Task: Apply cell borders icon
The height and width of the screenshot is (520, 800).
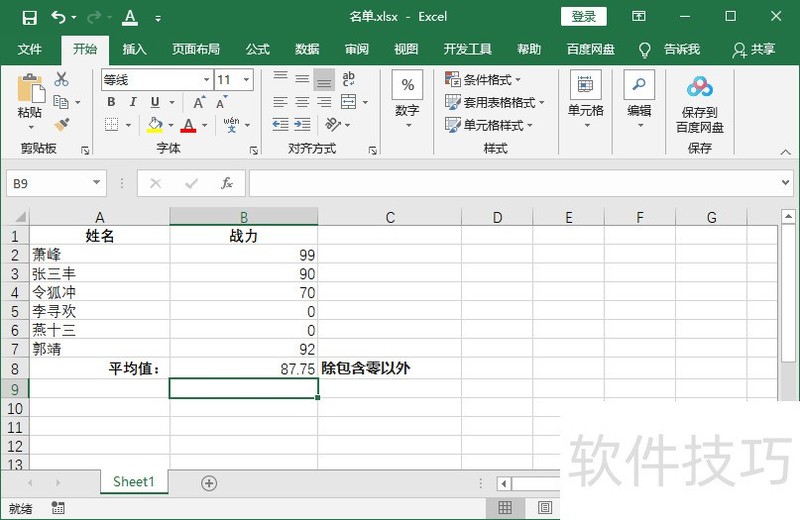Action: 111,125
